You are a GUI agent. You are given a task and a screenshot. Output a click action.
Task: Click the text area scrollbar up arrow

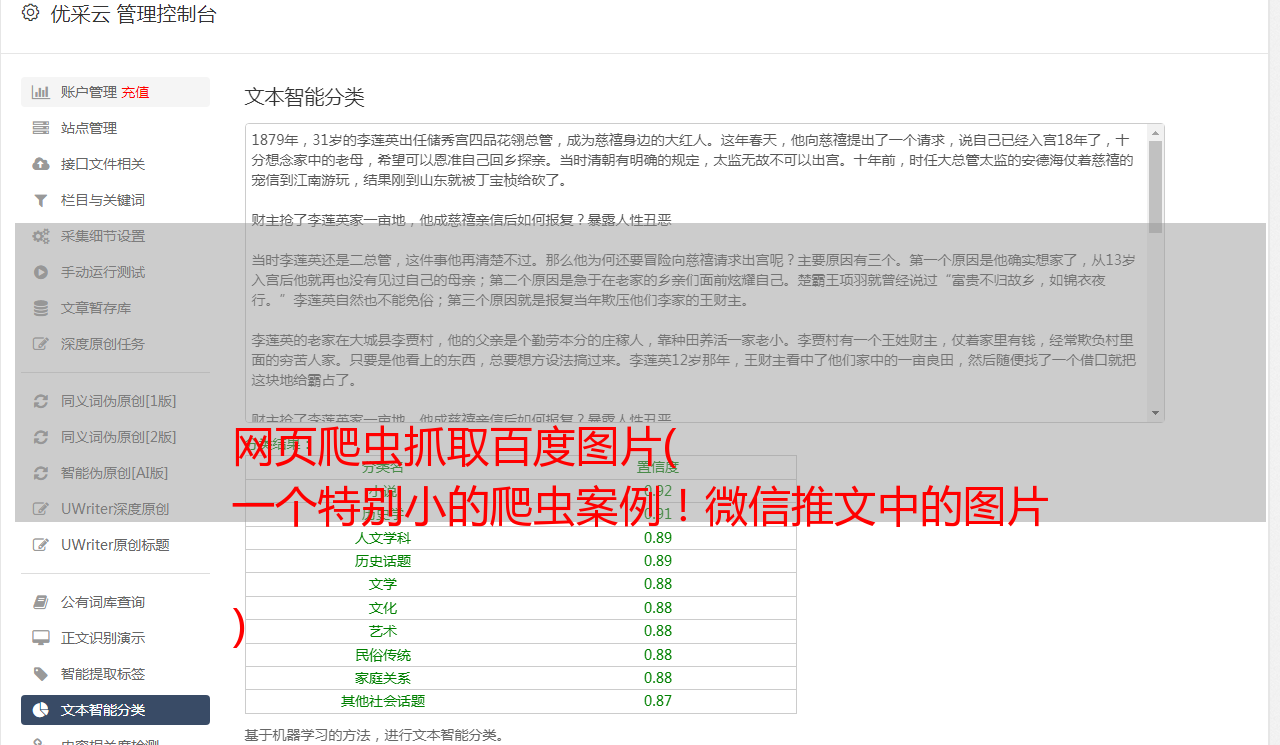pos(1156,133)
